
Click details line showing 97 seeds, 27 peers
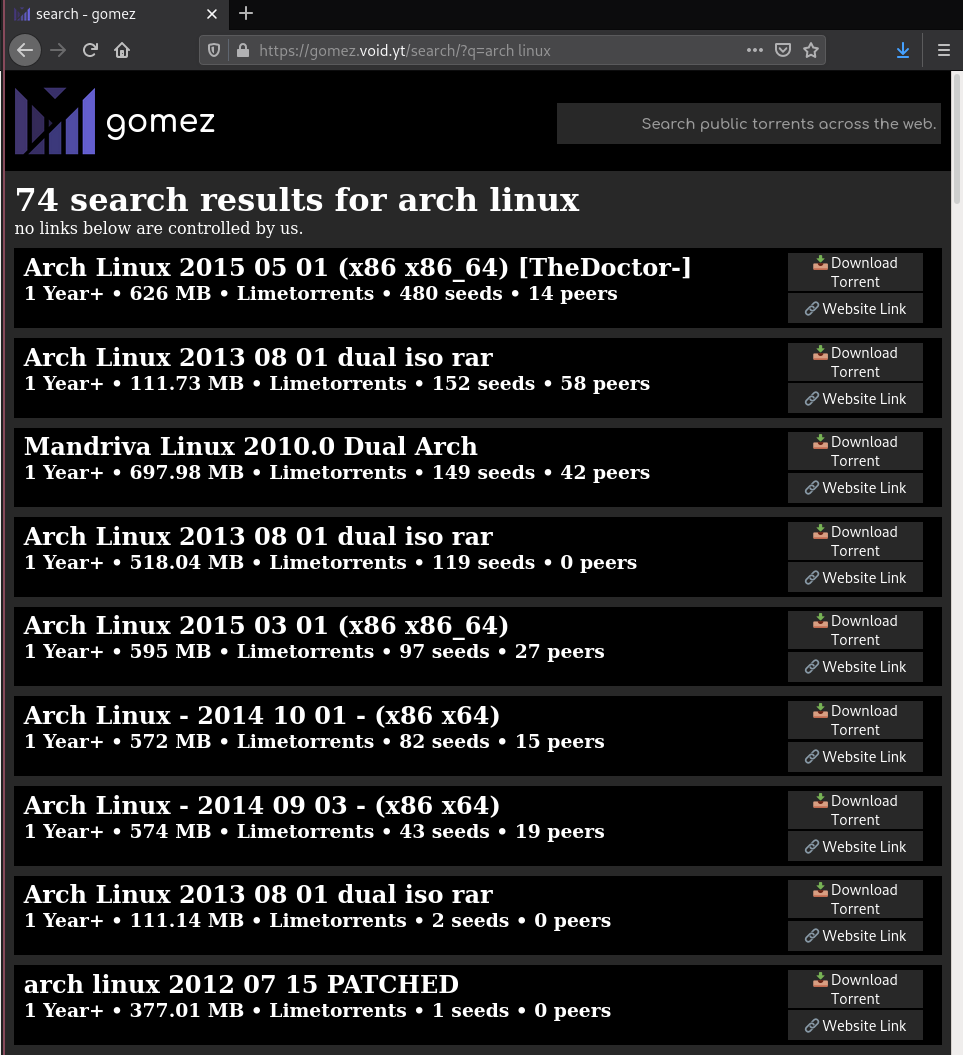pyautogui.click(x=314, y=651)
